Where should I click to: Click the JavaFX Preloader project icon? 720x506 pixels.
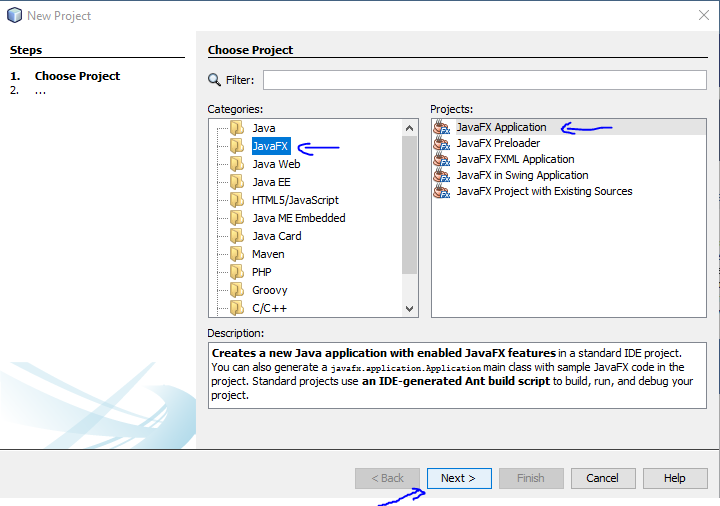(x=442, y=143)
